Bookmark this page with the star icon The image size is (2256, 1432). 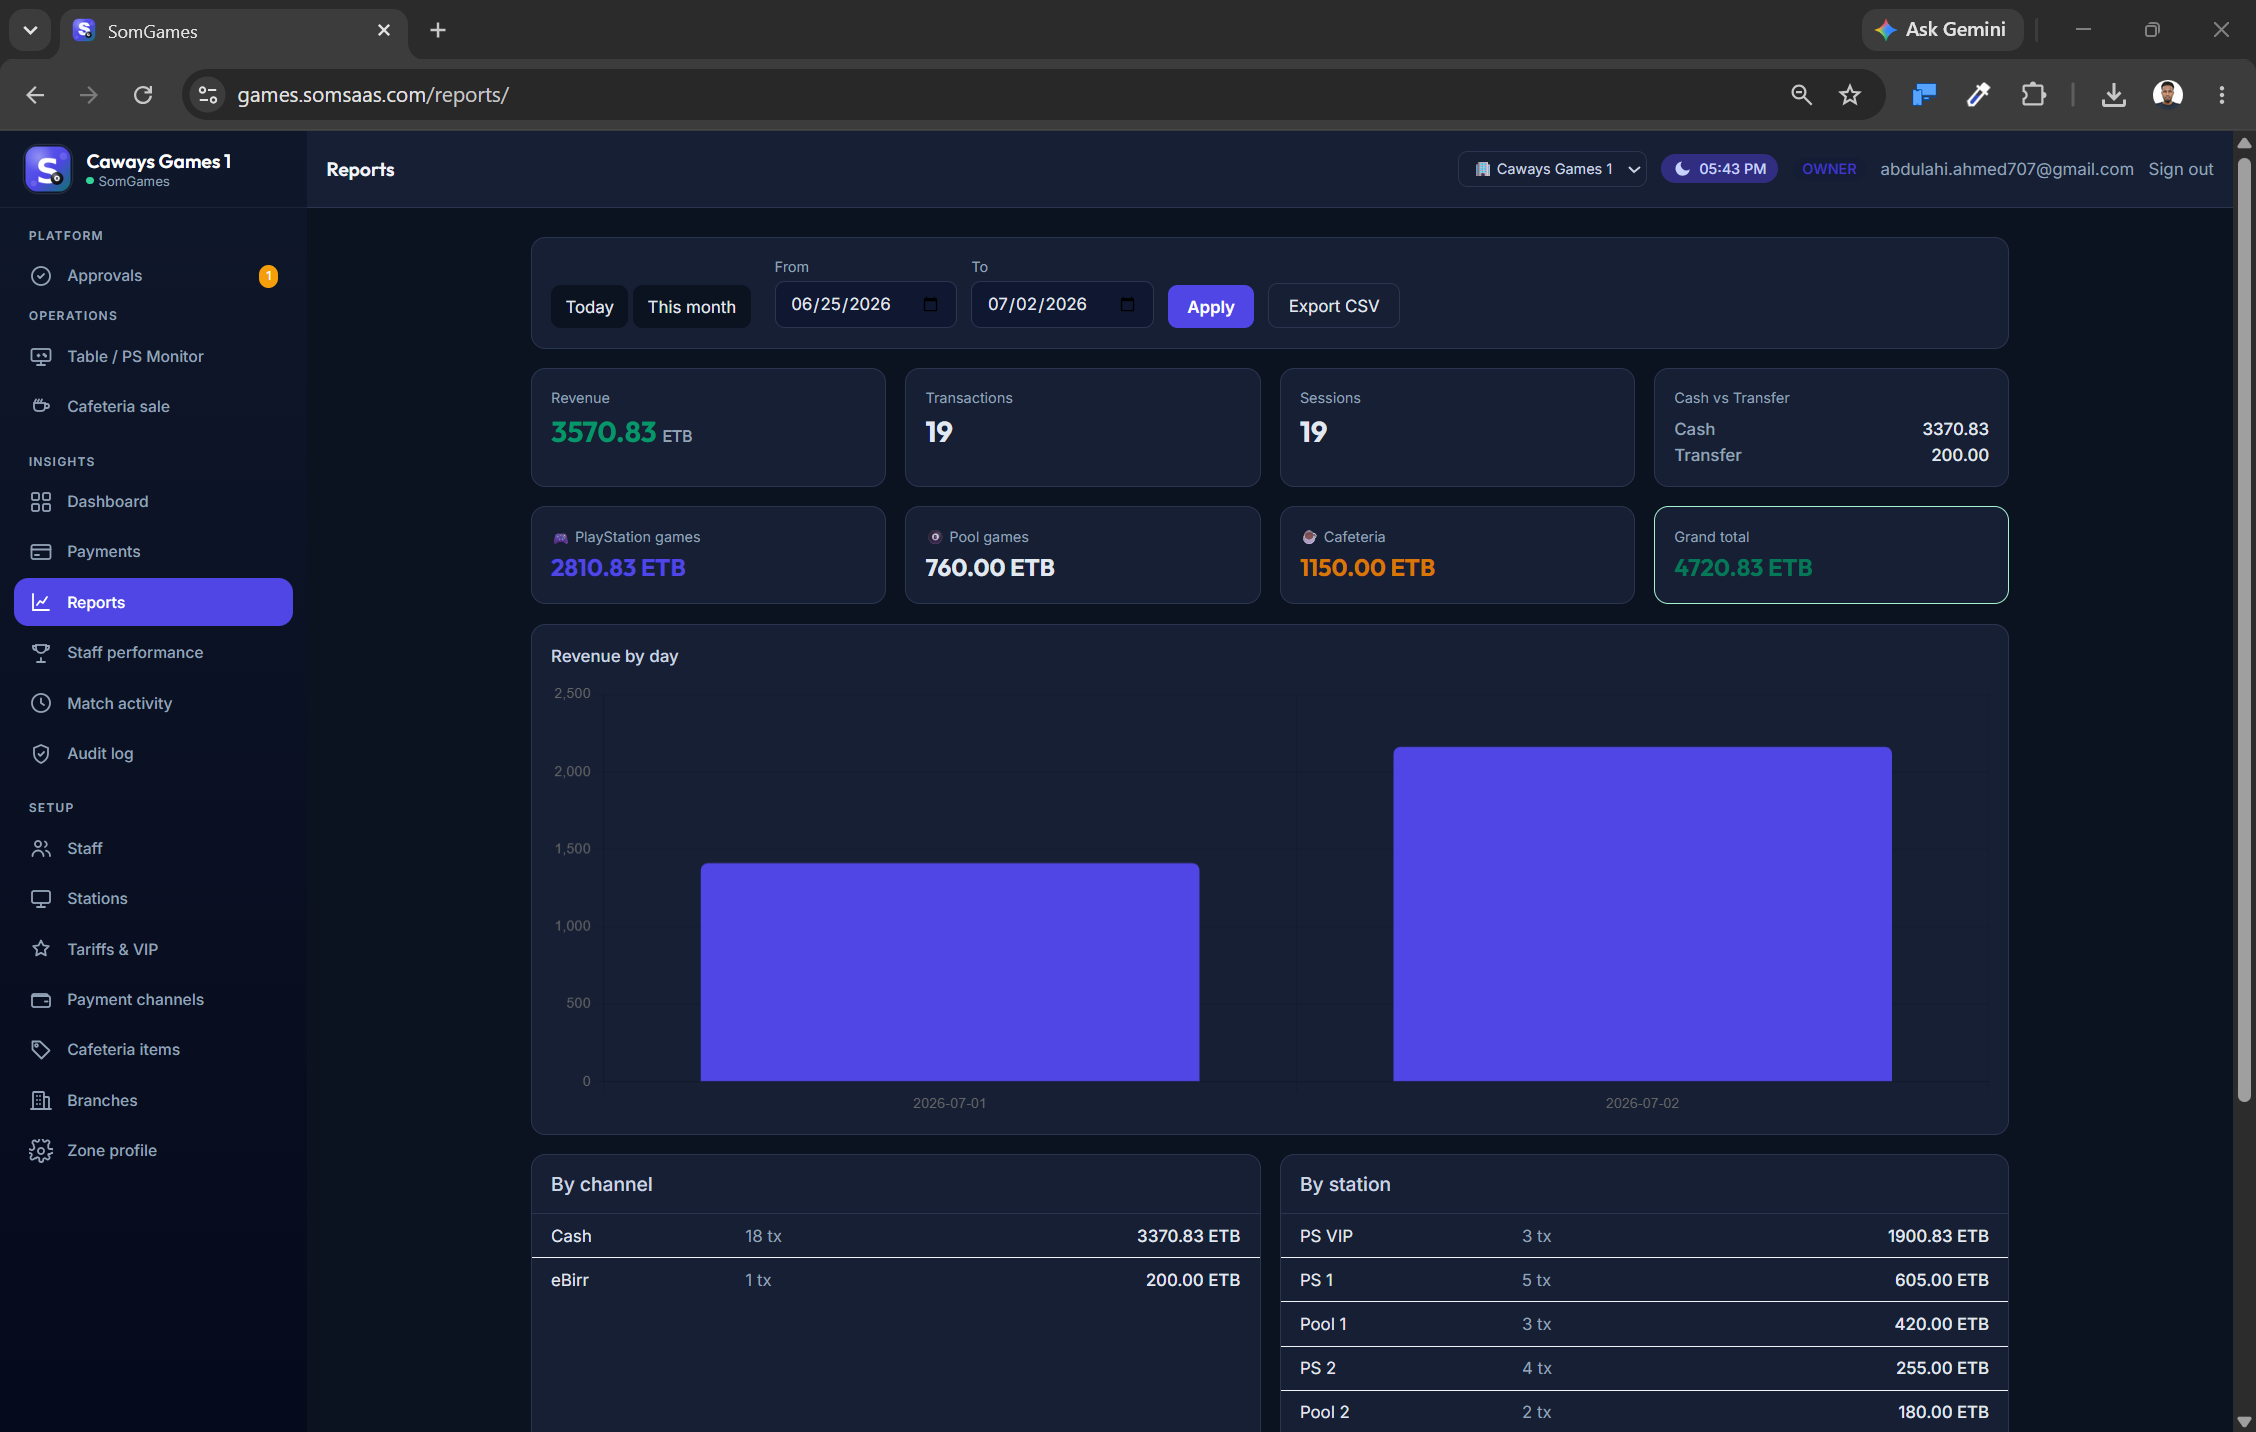pos(1850,95)
